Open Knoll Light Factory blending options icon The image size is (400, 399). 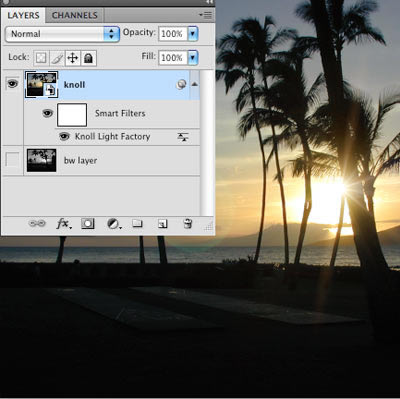[x=183, y=137]
